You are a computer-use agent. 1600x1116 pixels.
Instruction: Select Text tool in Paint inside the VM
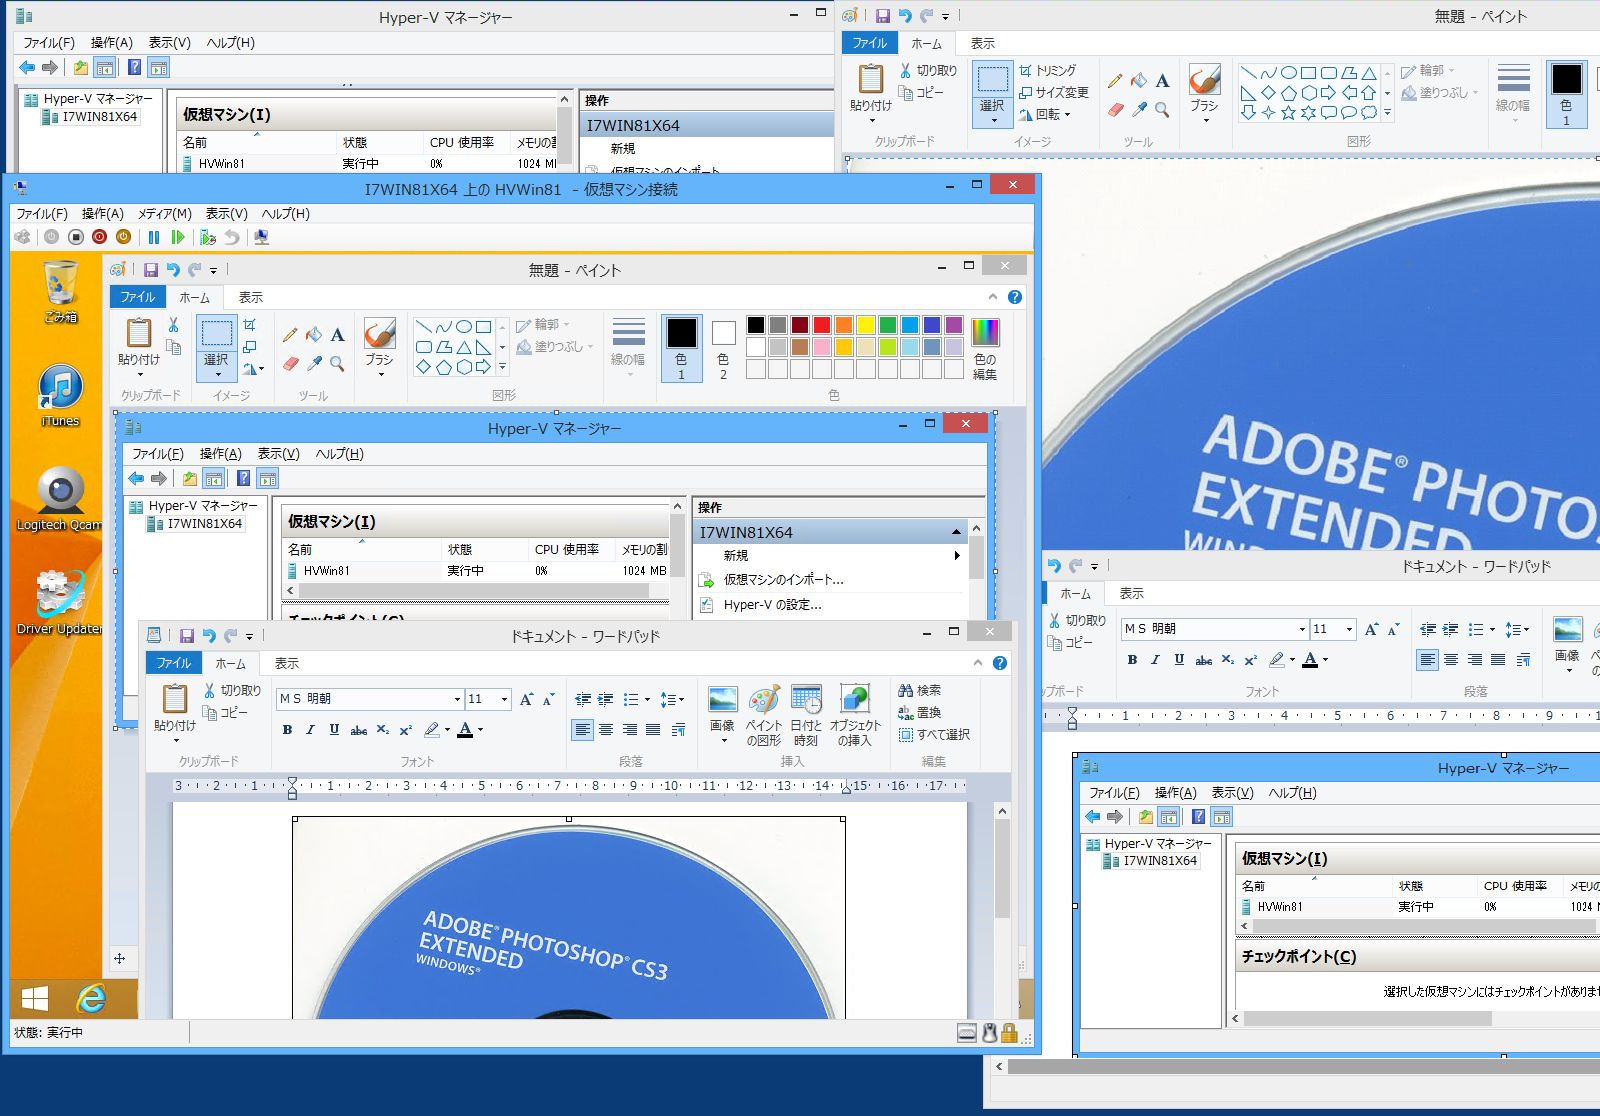pos(338,335)
